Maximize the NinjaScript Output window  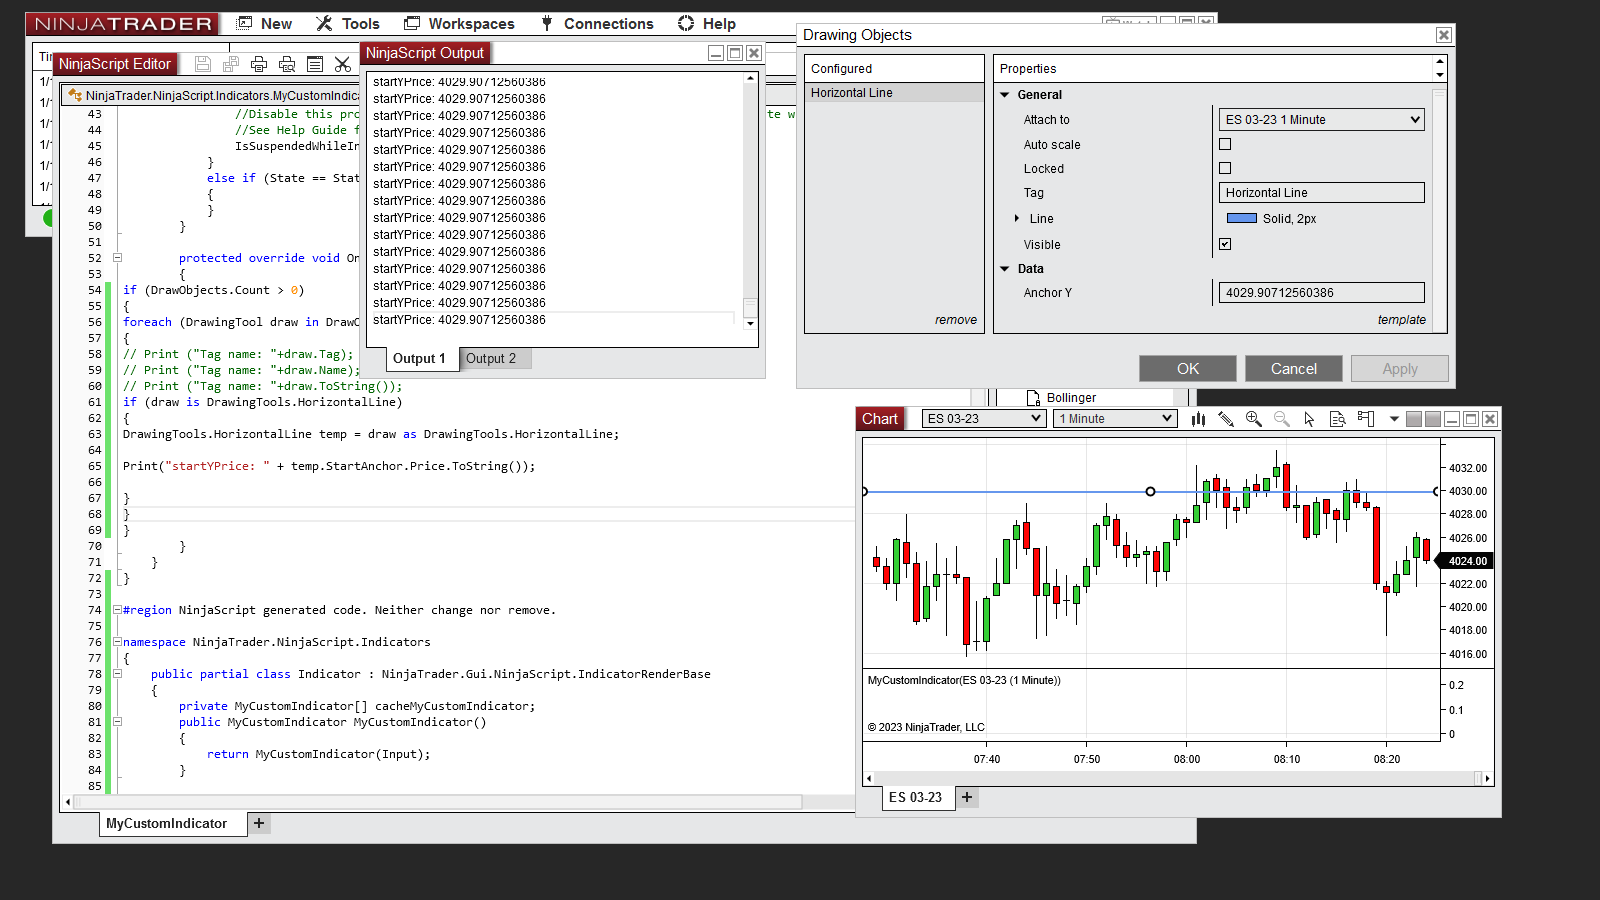[x=735, y=53]
